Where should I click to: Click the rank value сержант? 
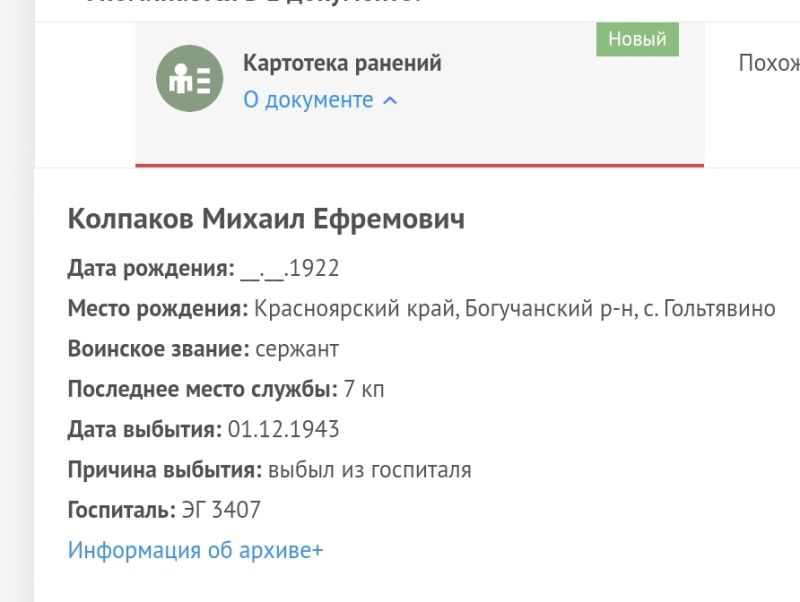[x=297, y=349]
